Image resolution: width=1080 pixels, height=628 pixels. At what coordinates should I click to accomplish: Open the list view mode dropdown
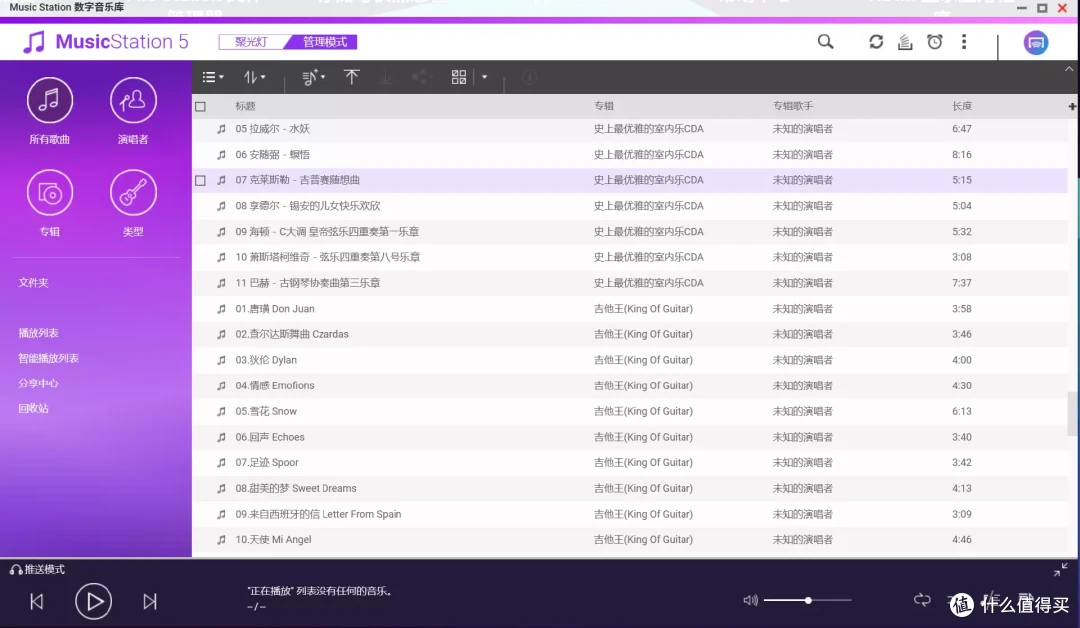213,77
